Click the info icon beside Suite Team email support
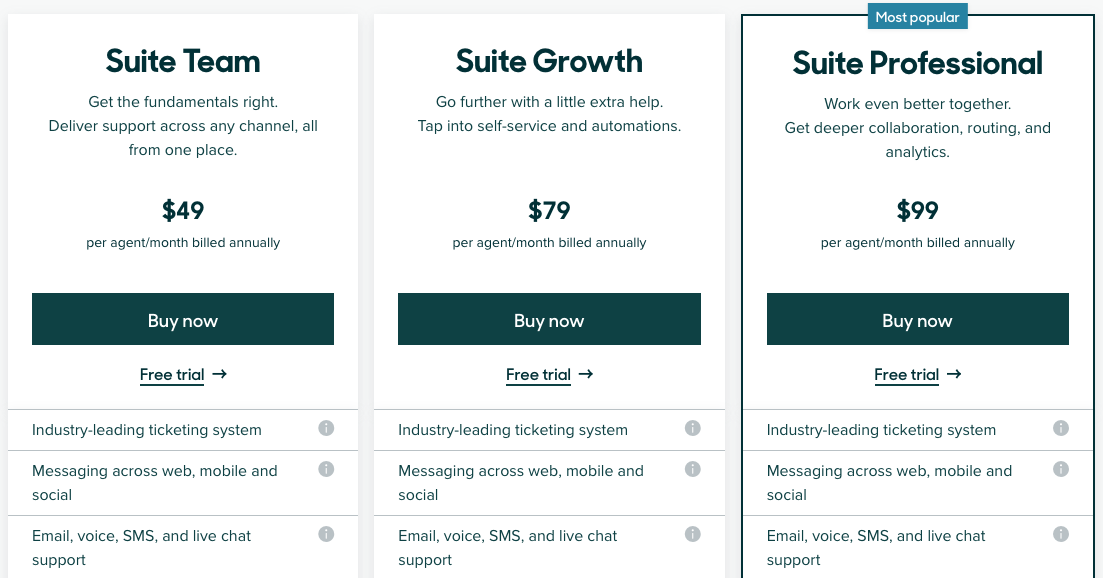This screenshot has height=578, width=1103. [x=326, y=534]
